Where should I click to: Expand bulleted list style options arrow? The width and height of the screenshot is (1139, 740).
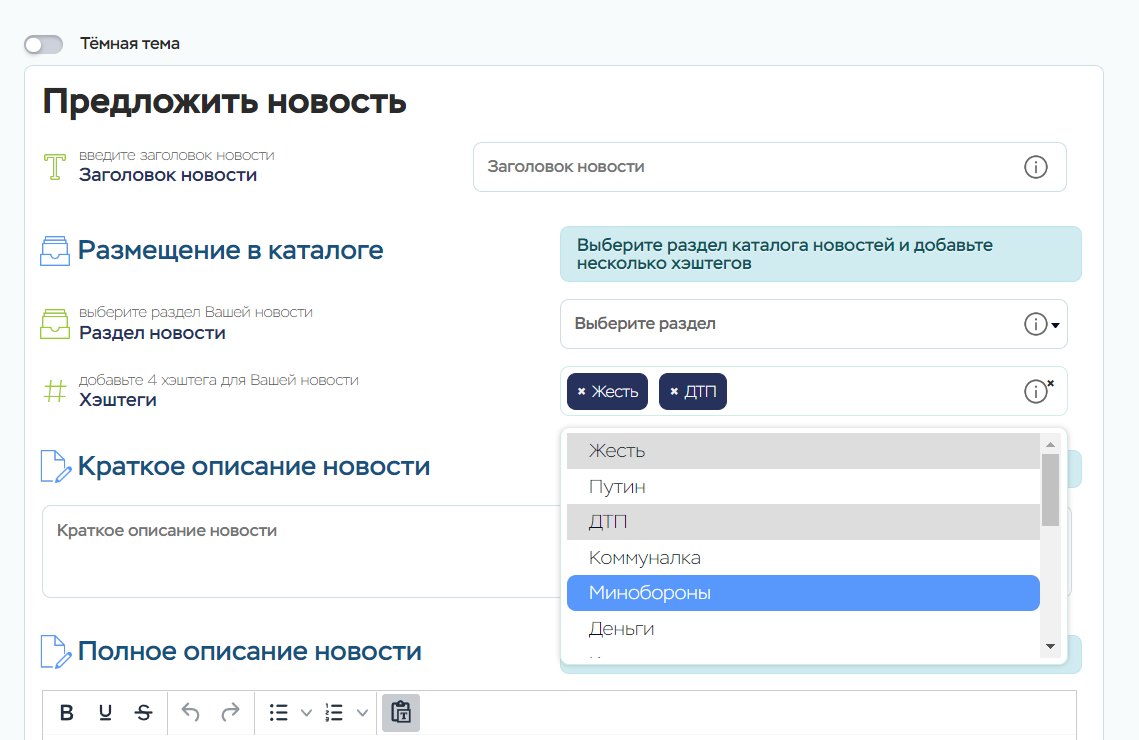[306, 713]
